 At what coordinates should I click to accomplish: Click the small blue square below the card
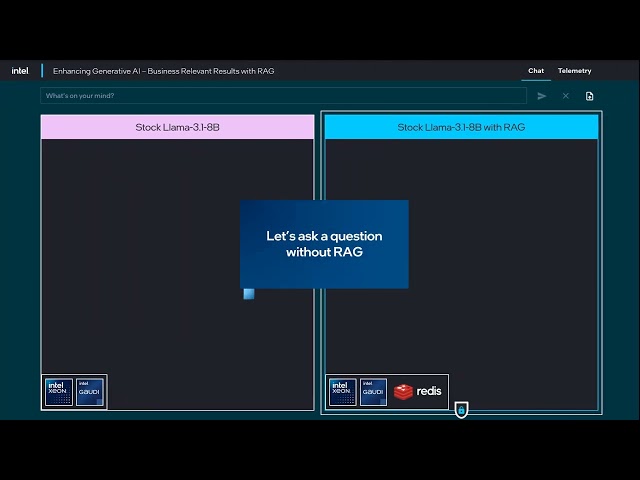[x=249, y=294]
